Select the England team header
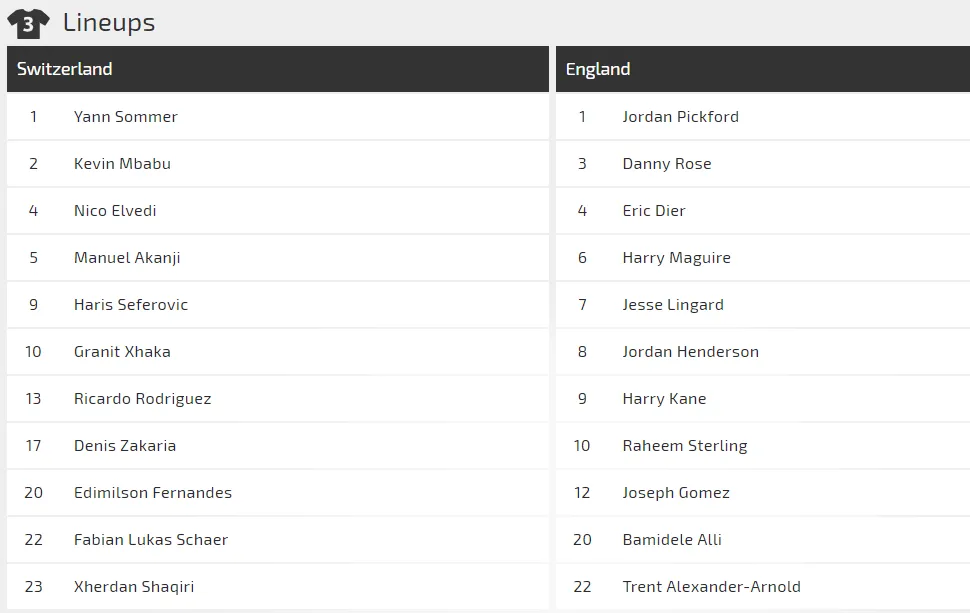This screenshot has height=613, width=970. [x=598, y=69]
